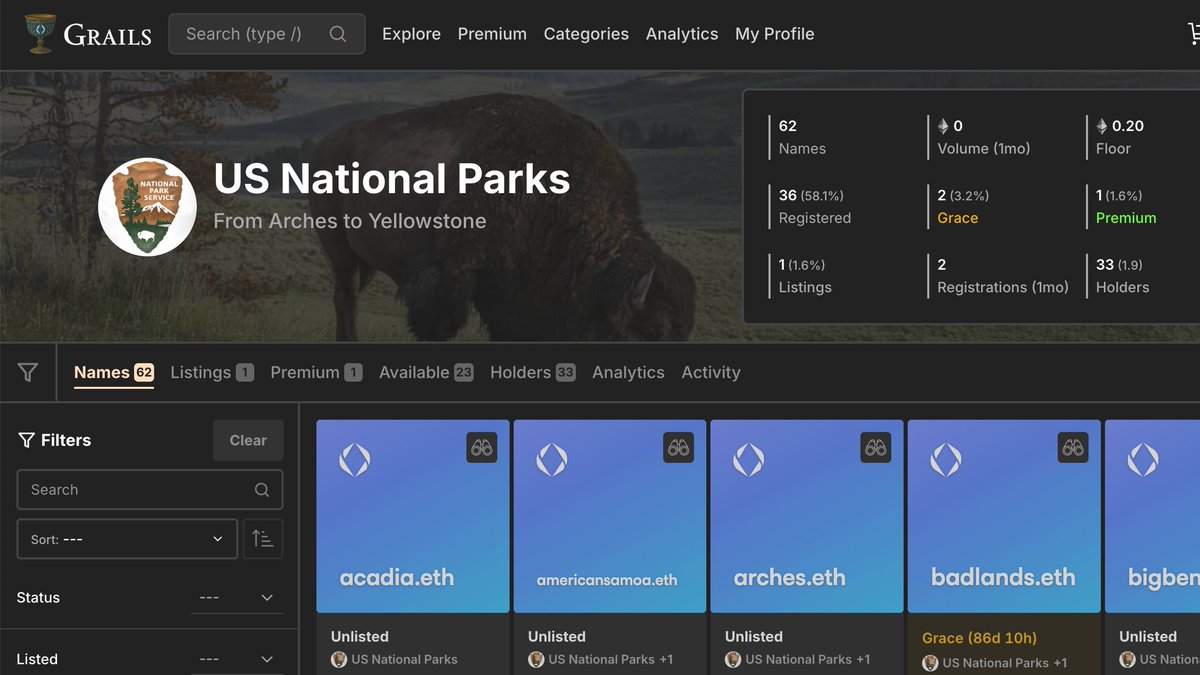Image resolution: width=1200 pixels, height=675 pixels.
Task: Open the Explore menu
Action: pyautogui.click(x=411, y=34)
